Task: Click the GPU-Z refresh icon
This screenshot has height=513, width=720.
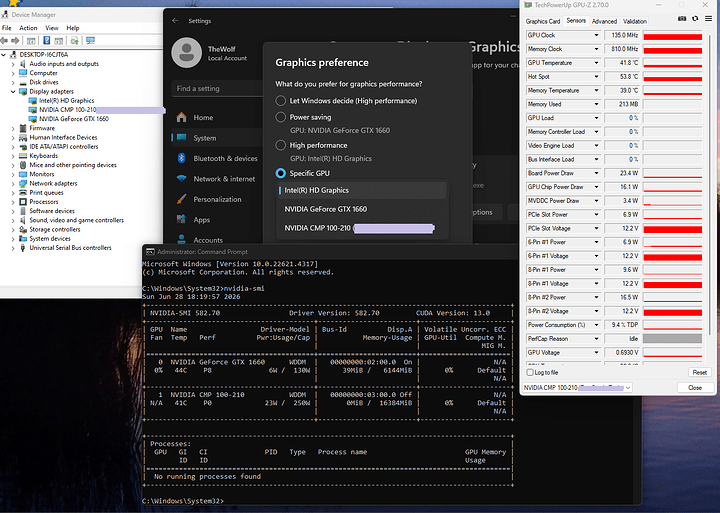Action: [695, 19]
